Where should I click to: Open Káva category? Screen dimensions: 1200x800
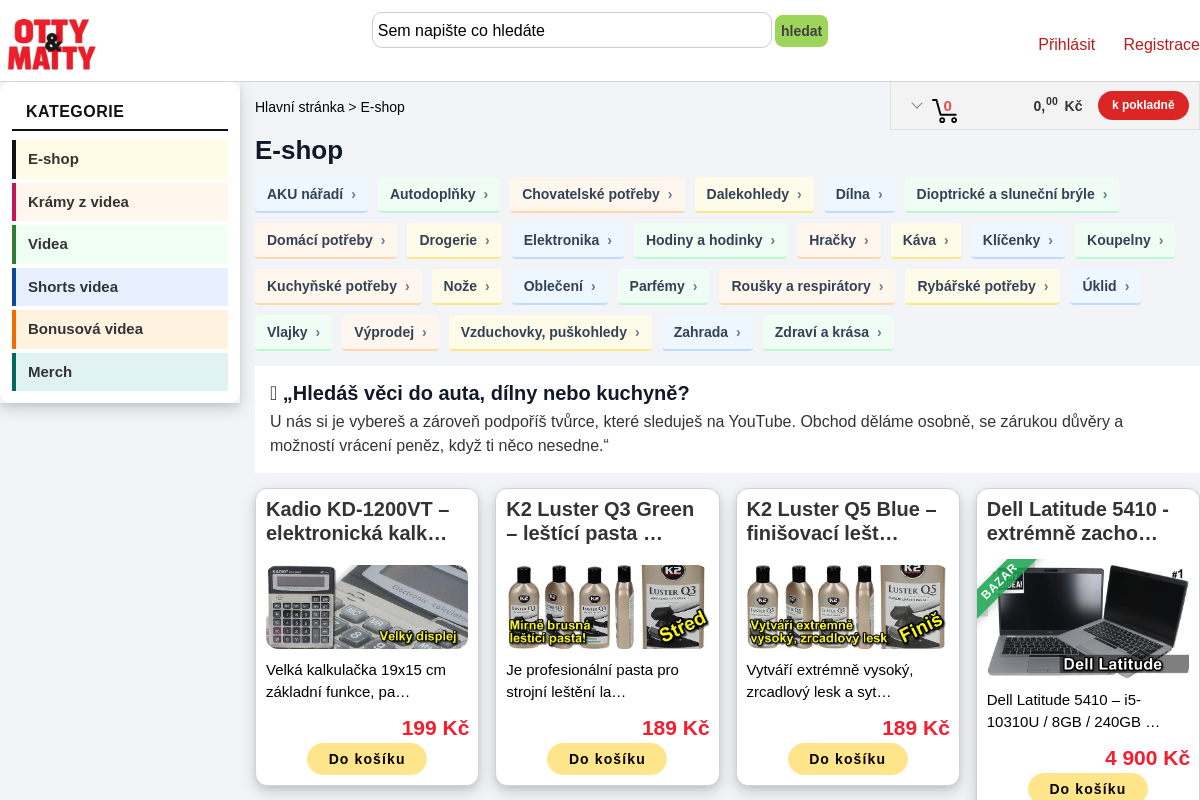926,240
